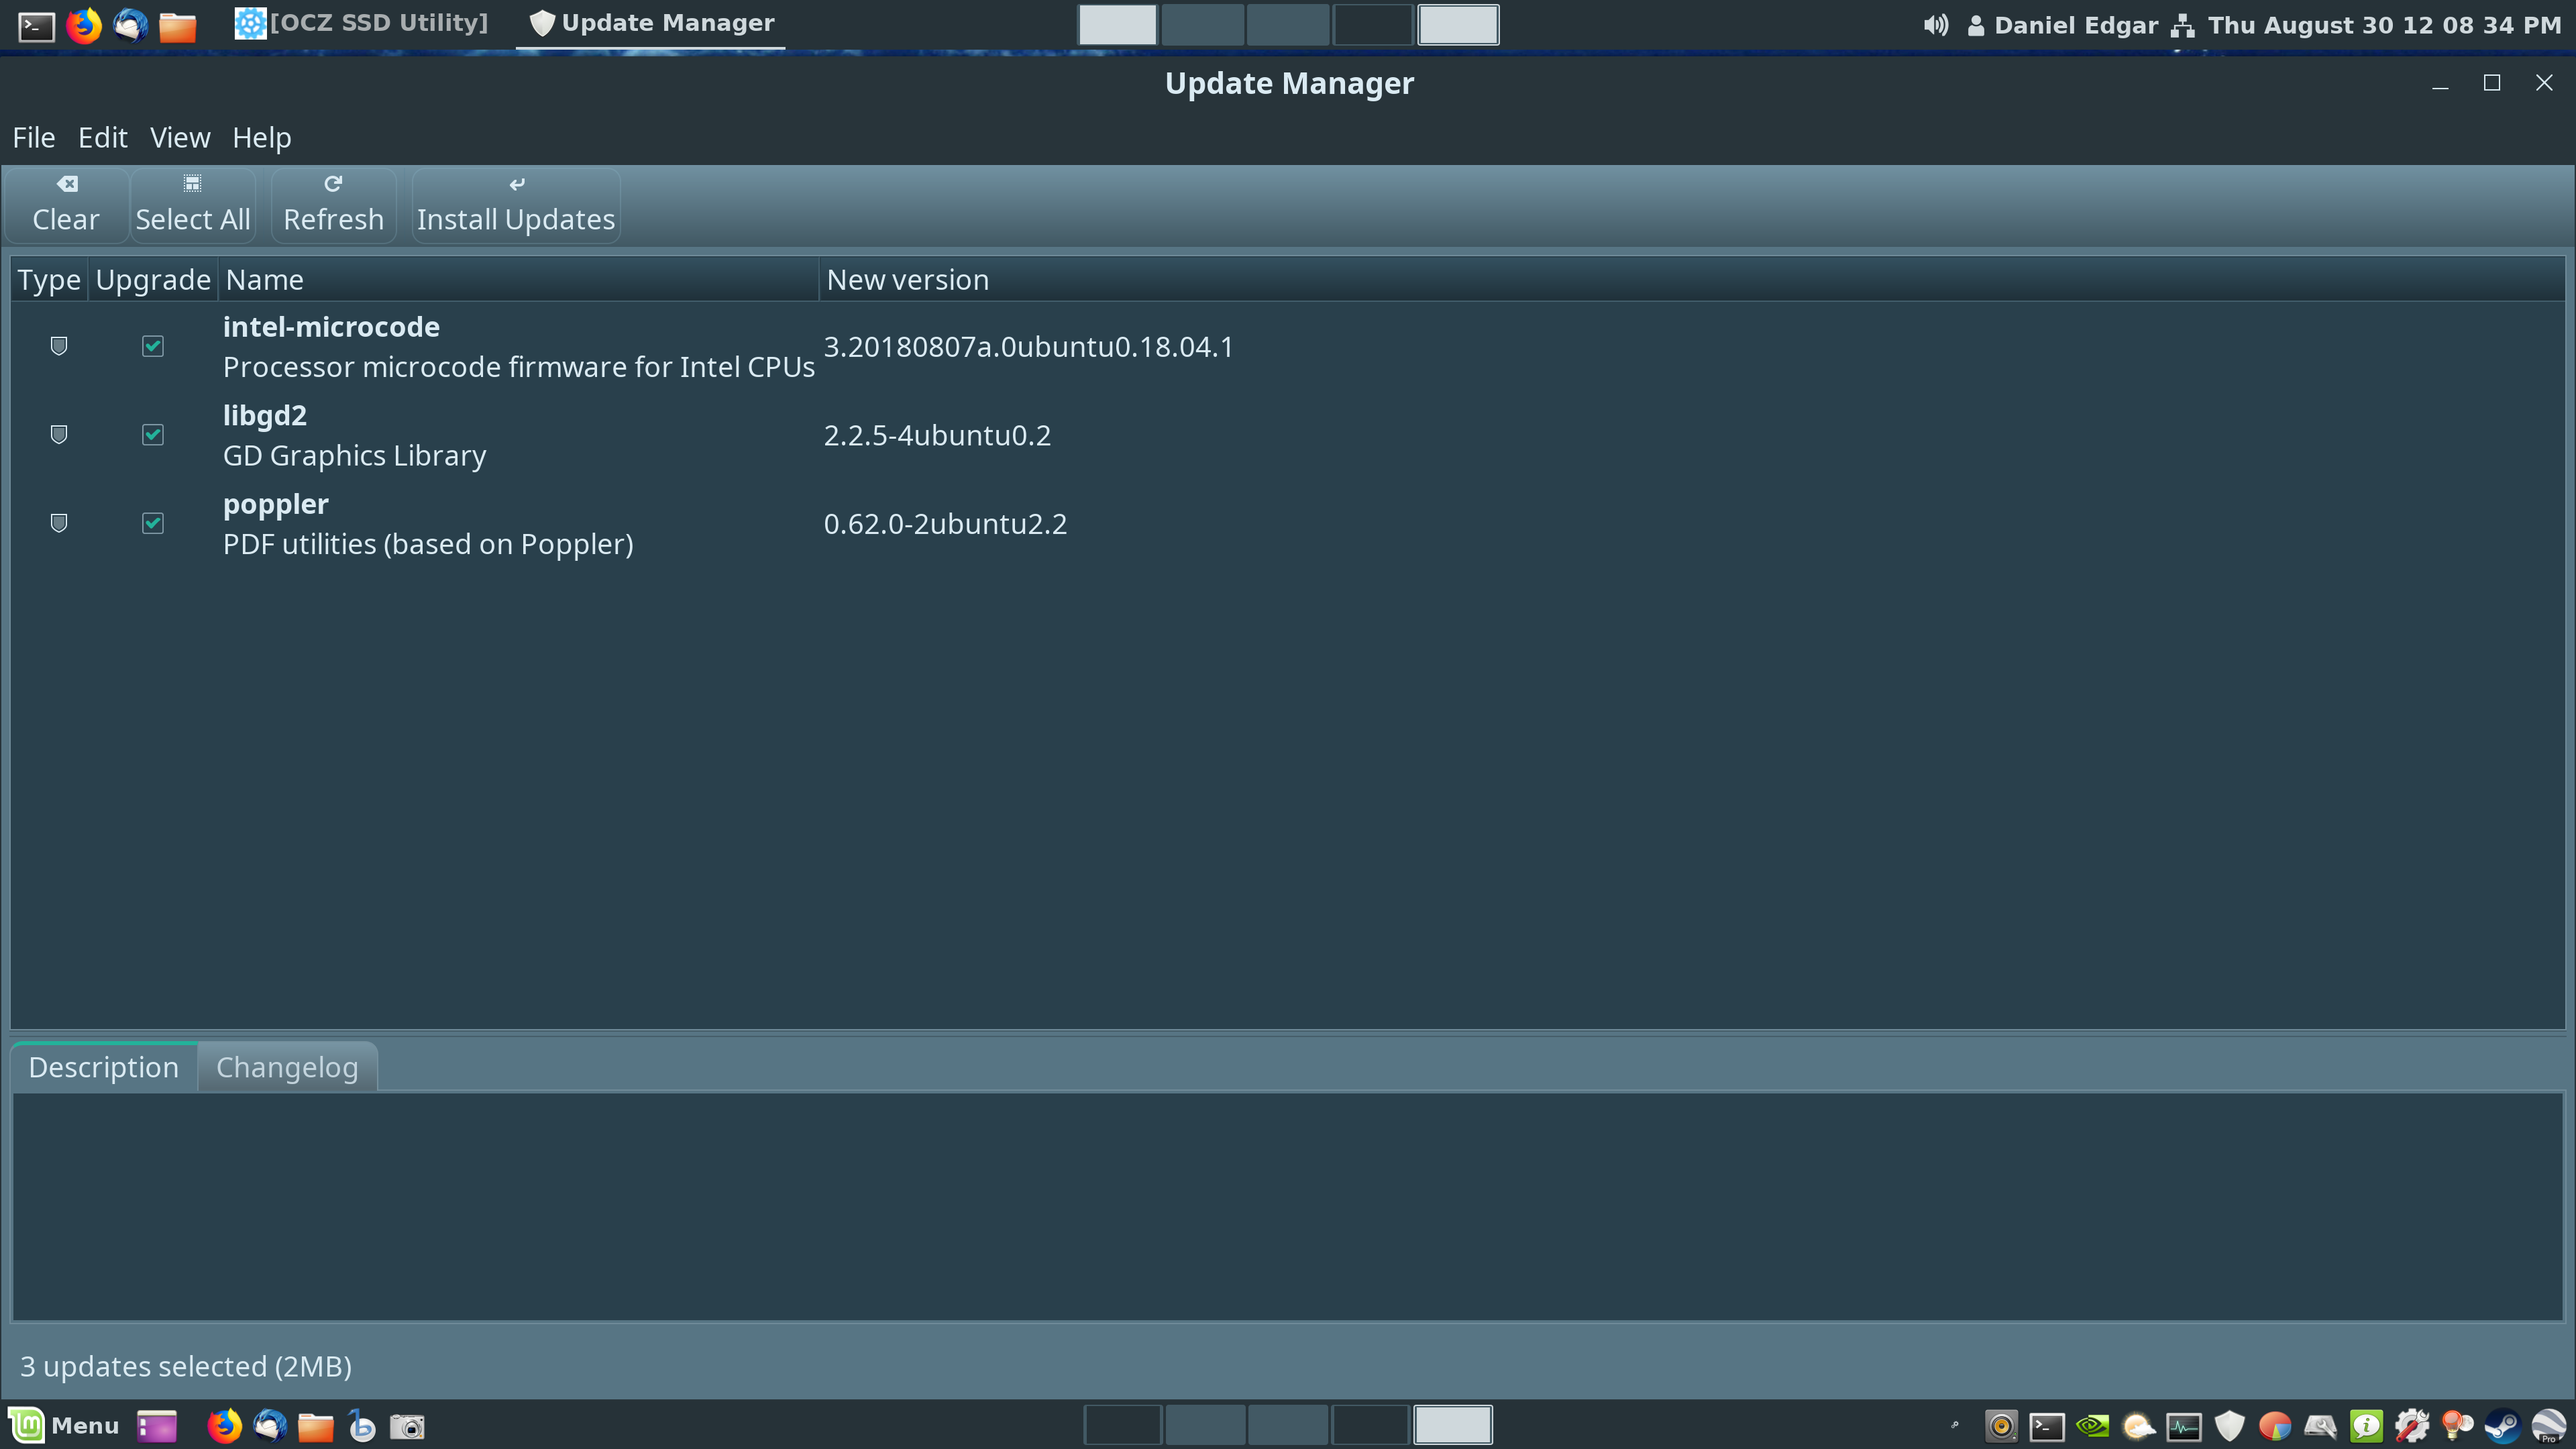2576x1449 pixels.
Task: Sort by the New version column header
Action: pyautogui.click(x=1691, y=280)
